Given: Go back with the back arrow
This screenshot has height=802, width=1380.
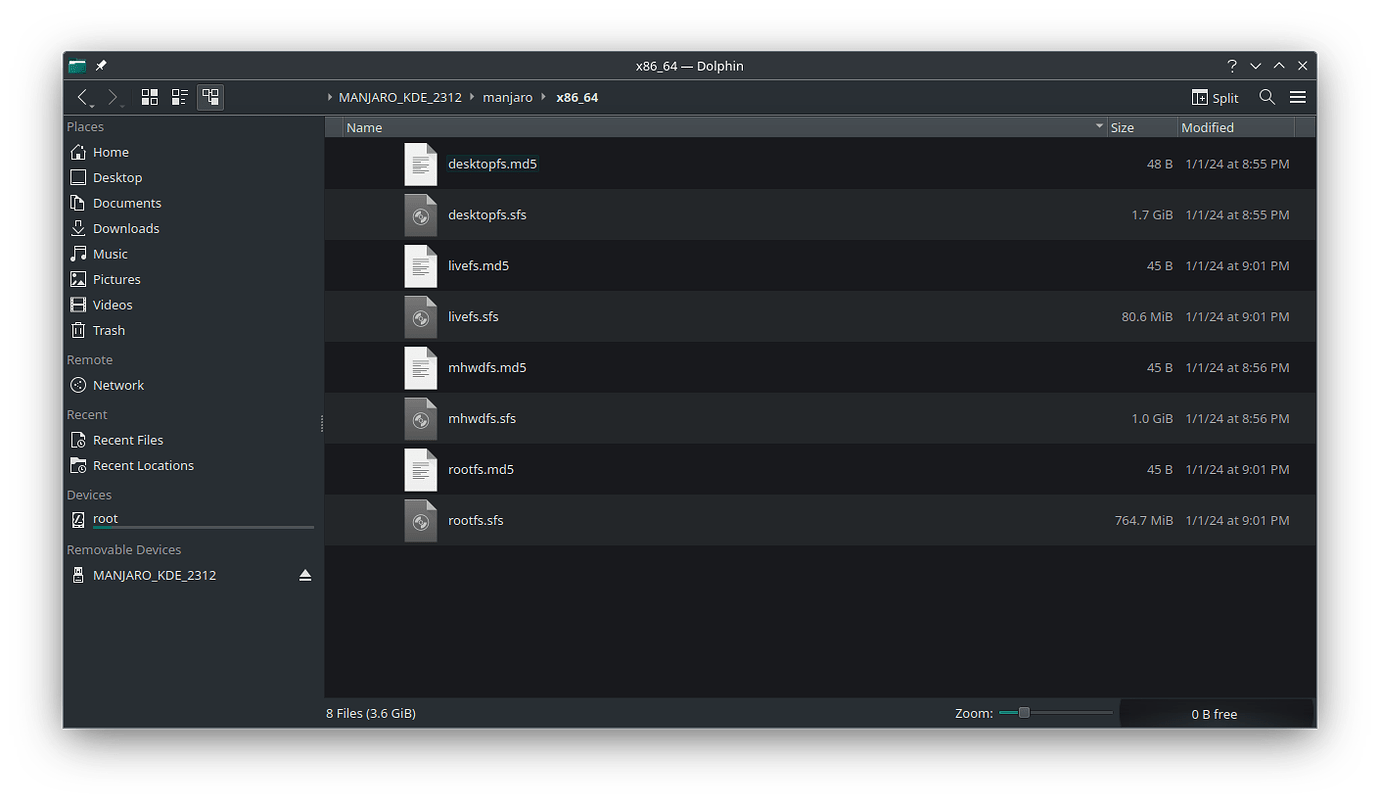Looking at the screenshot, I should pos(84,97).
